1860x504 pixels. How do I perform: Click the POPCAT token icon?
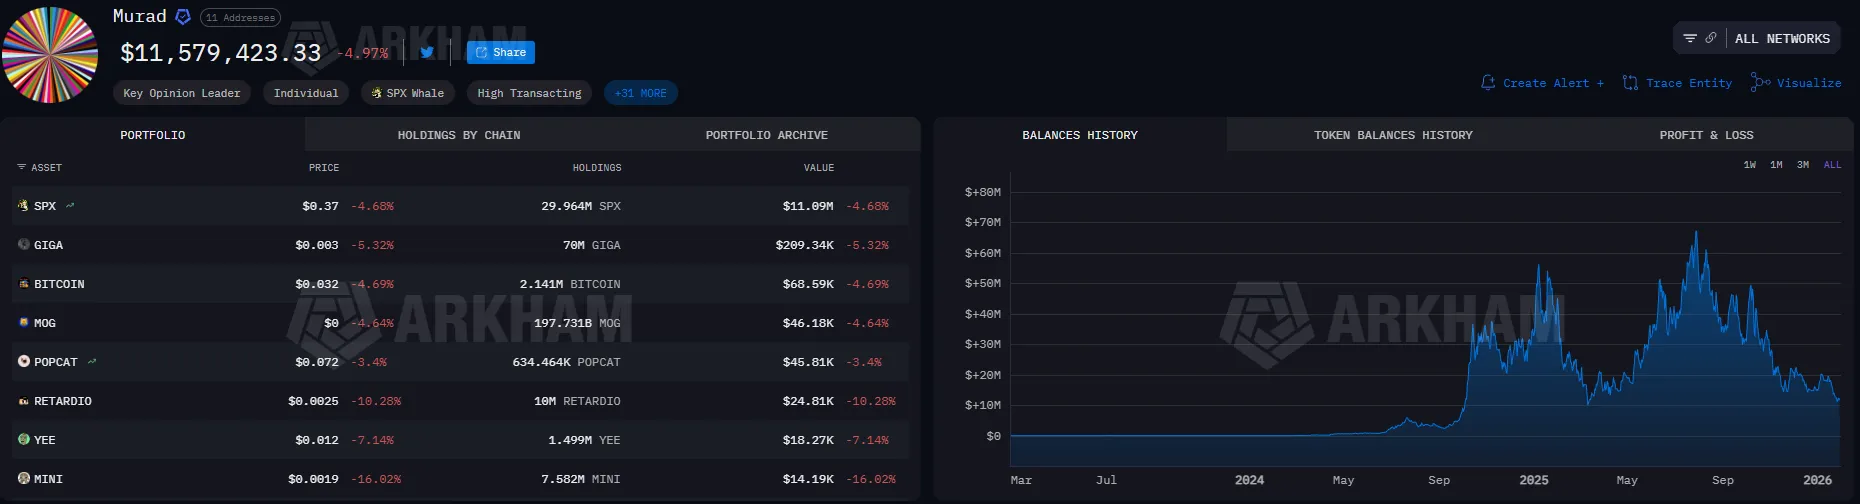click(24, 361)
